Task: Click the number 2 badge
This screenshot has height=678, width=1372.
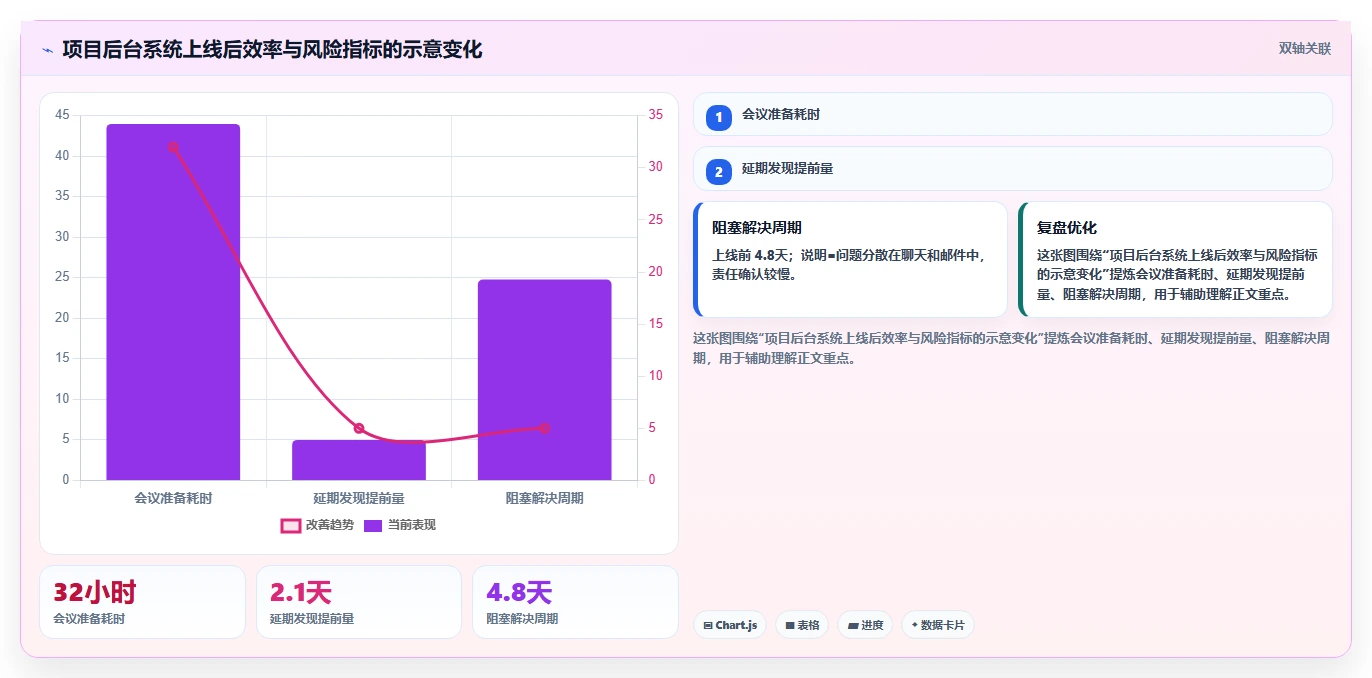Action: (718, 172)
